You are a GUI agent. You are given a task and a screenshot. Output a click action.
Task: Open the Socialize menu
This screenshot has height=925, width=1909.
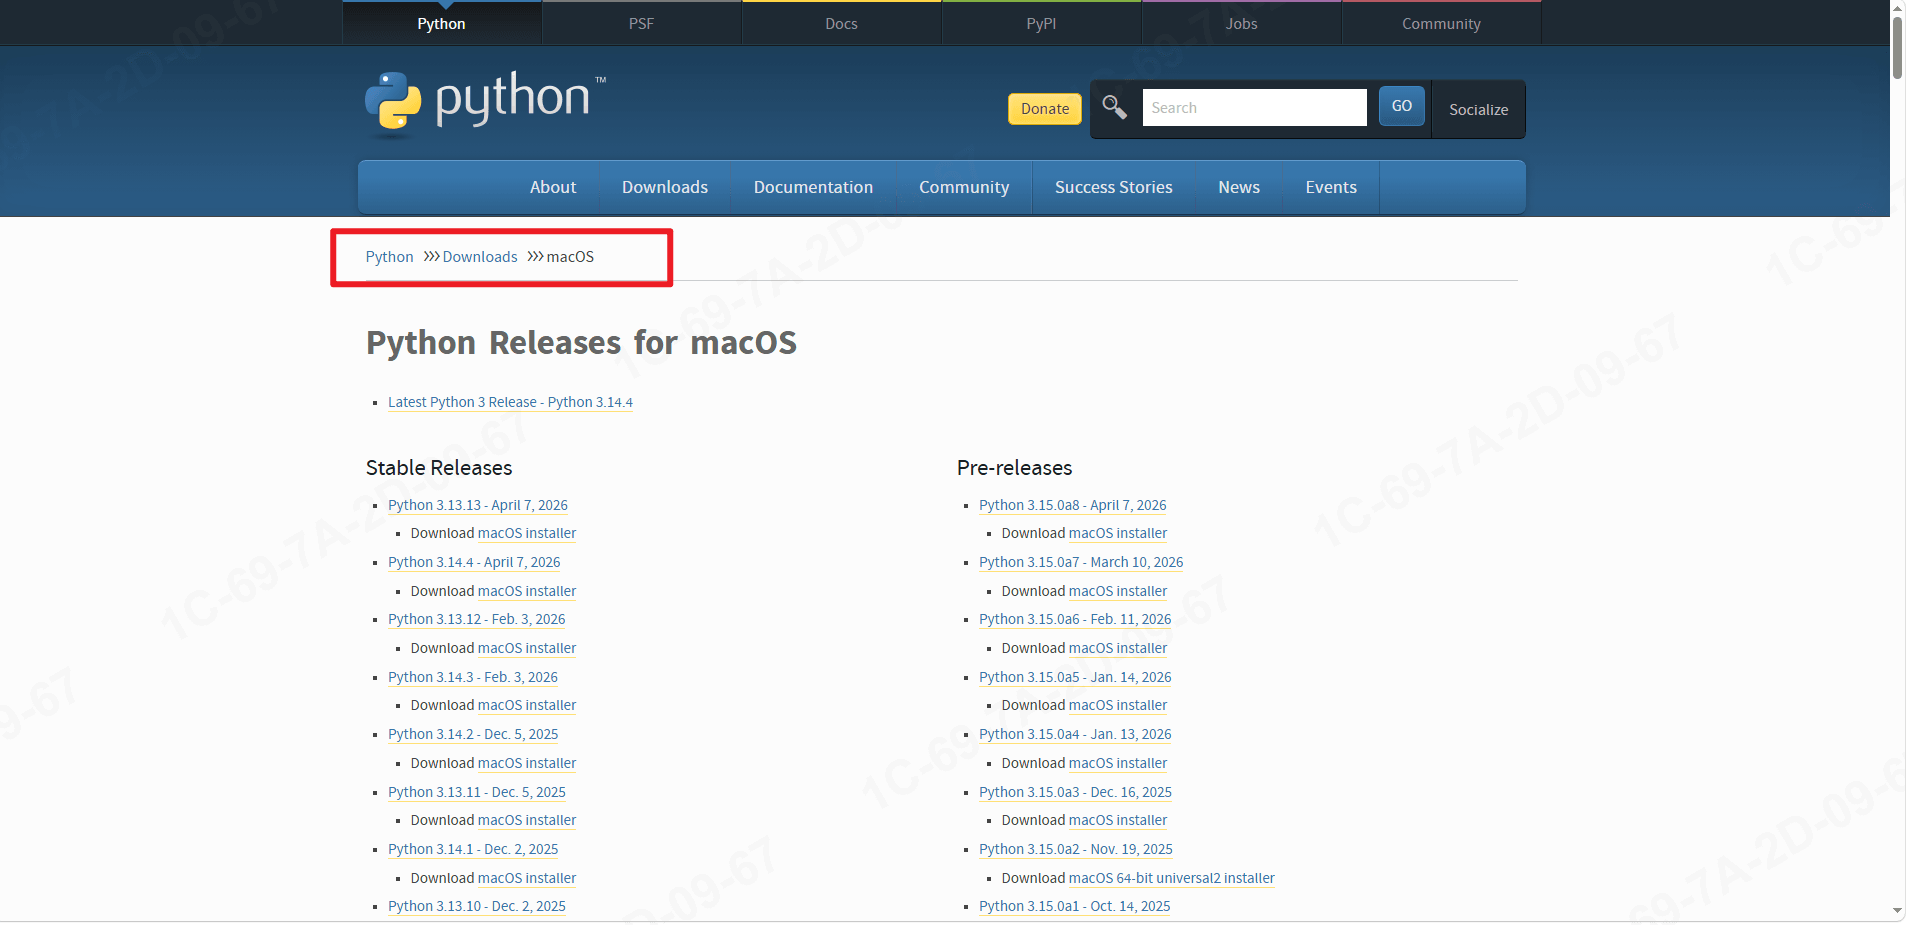(x=1478, y=110)
